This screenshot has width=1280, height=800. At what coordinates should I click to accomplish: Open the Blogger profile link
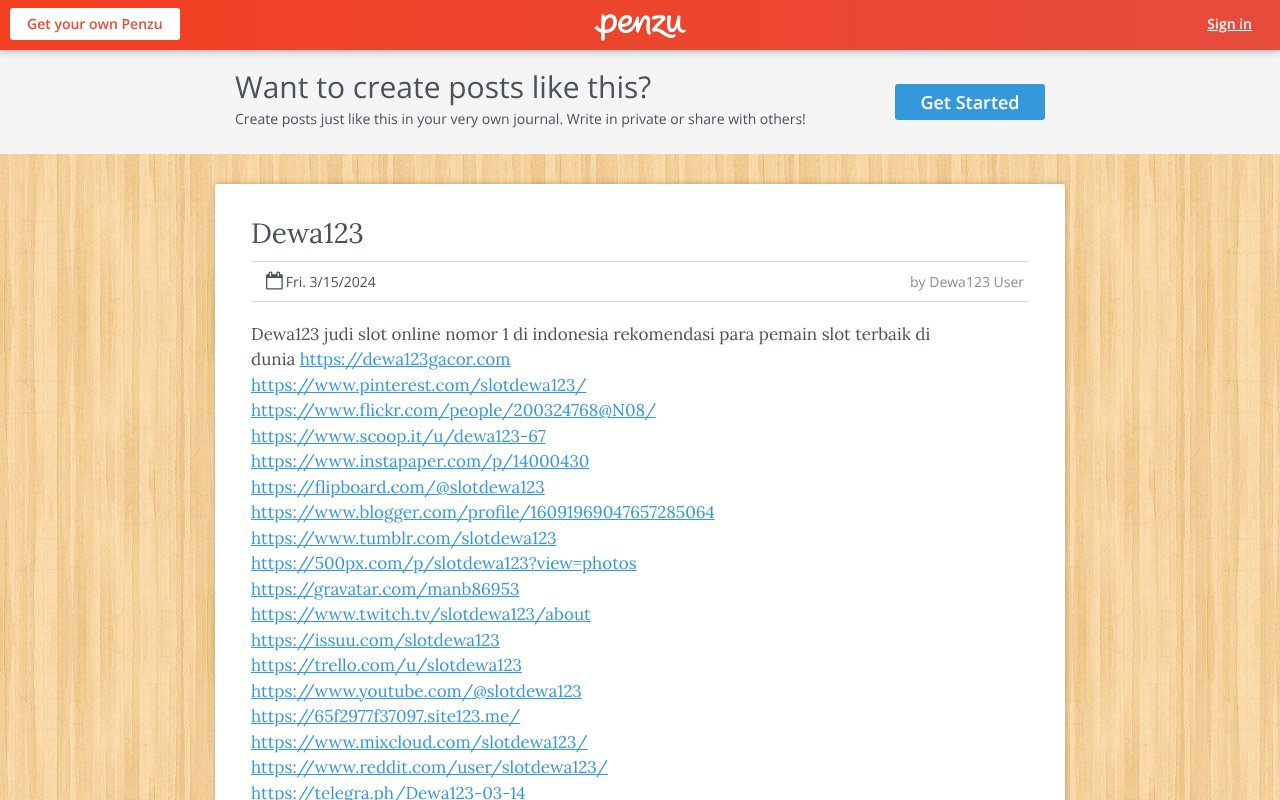coord(482,512)
